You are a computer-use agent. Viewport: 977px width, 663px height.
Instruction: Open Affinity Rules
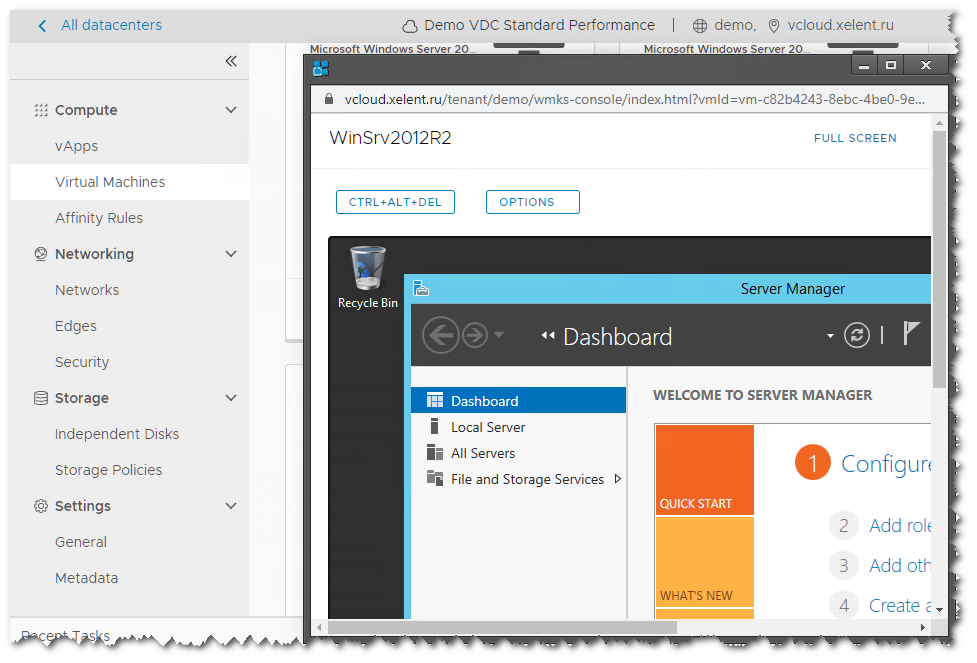(x=98, y=218)
